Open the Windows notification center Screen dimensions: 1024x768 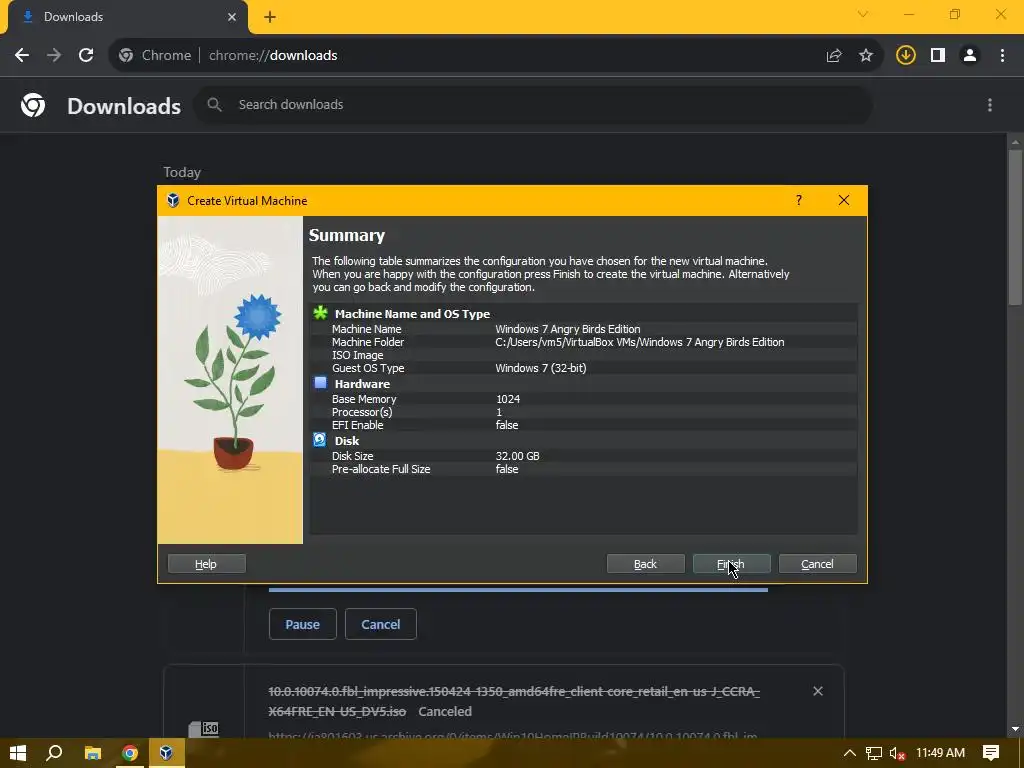point(991,753)
